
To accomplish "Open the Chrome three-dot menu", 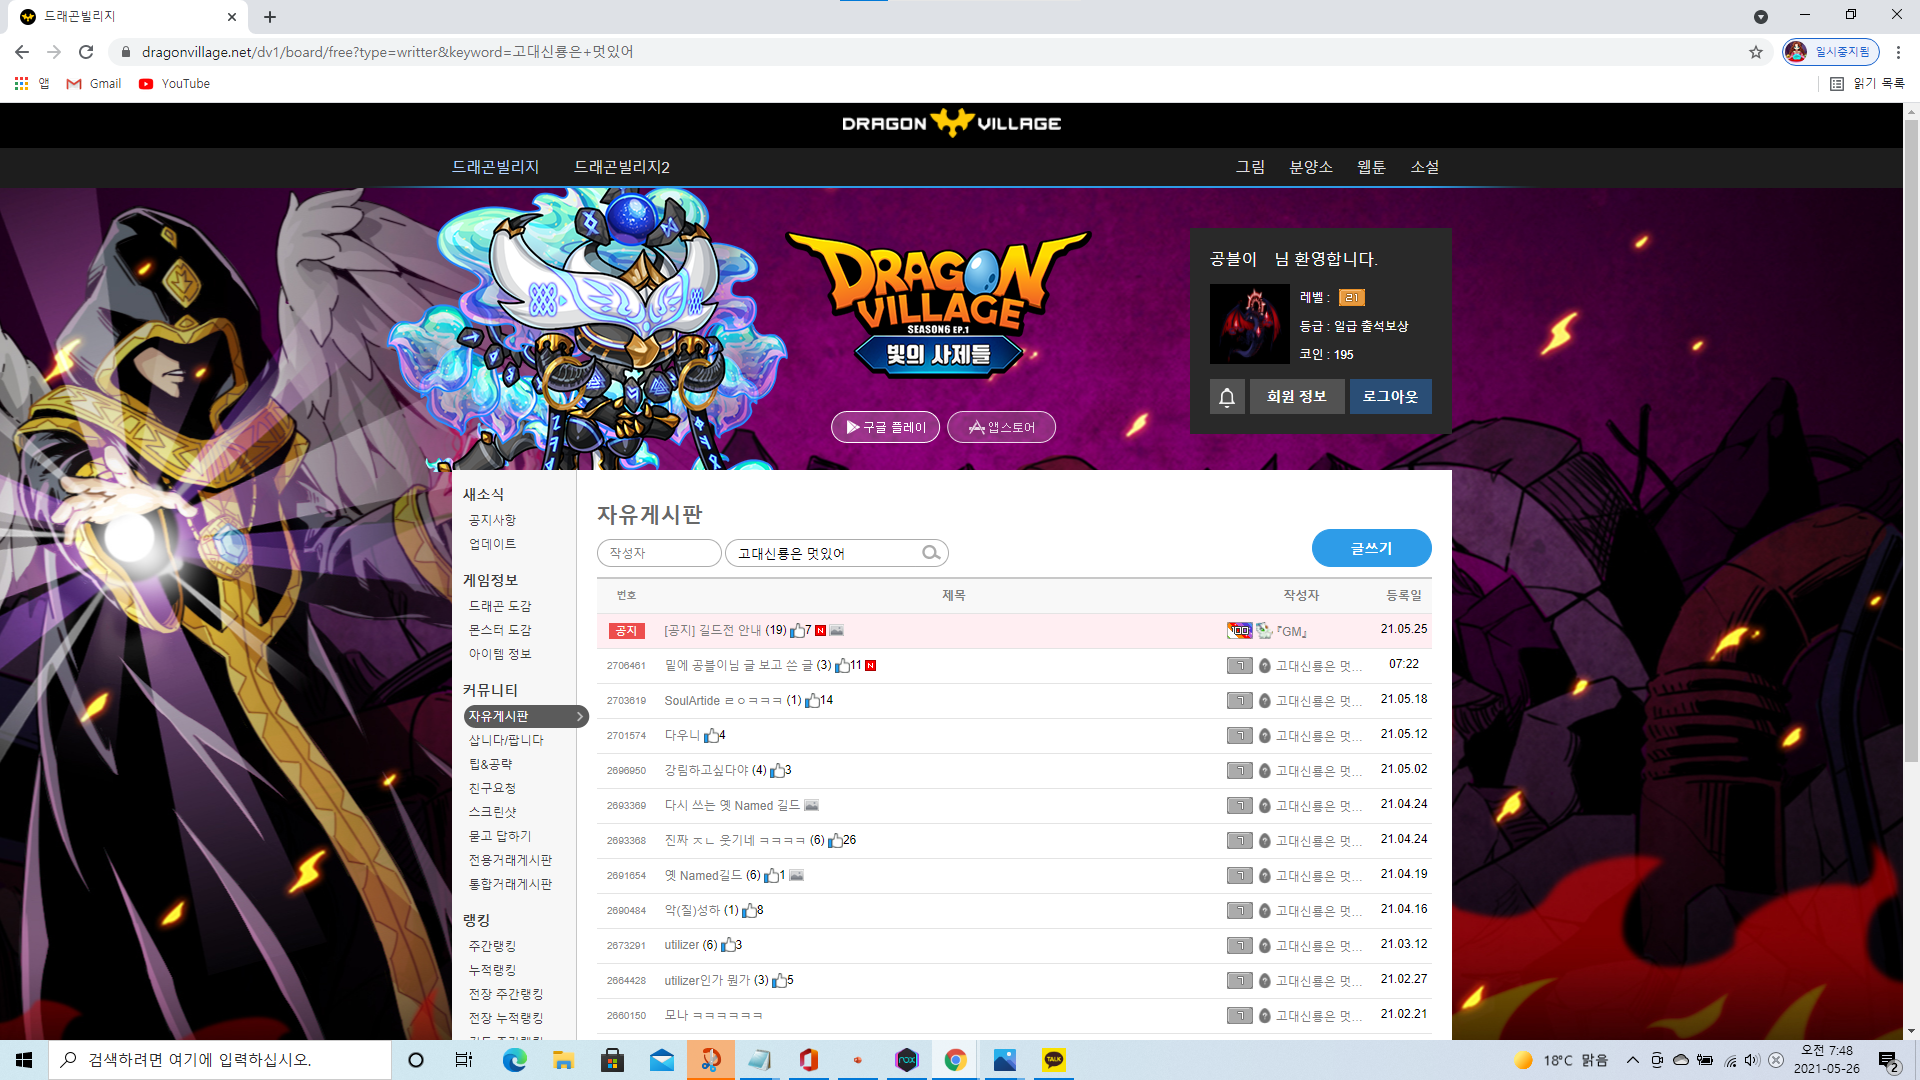I will [1898, 52].
